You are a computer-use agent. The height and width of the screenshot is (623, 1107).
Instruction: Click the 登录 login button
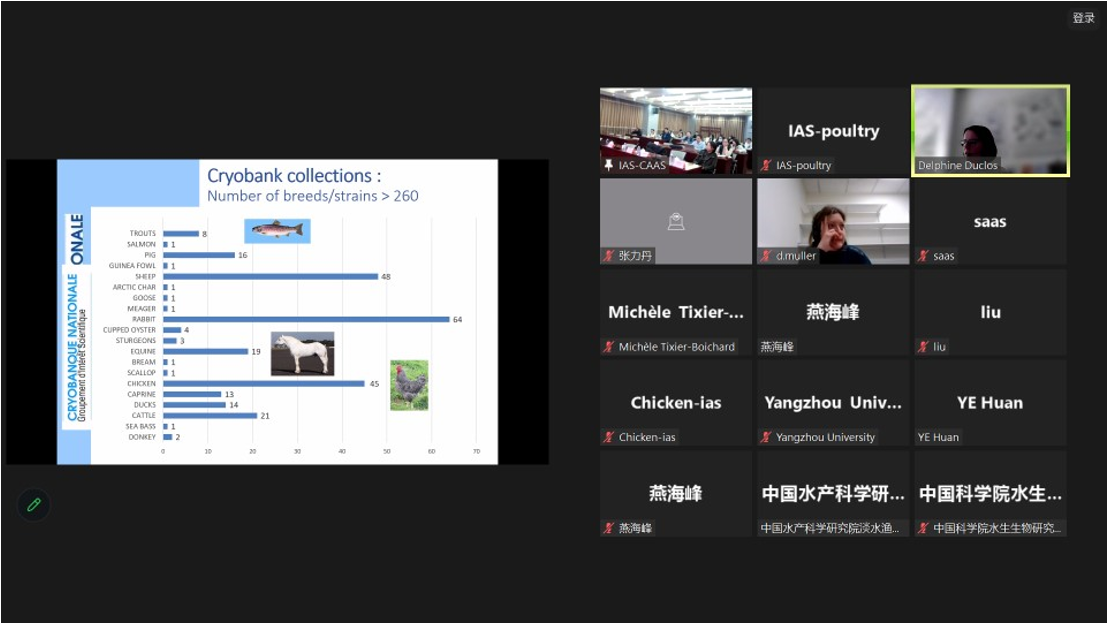click(x=1084, y=18)
